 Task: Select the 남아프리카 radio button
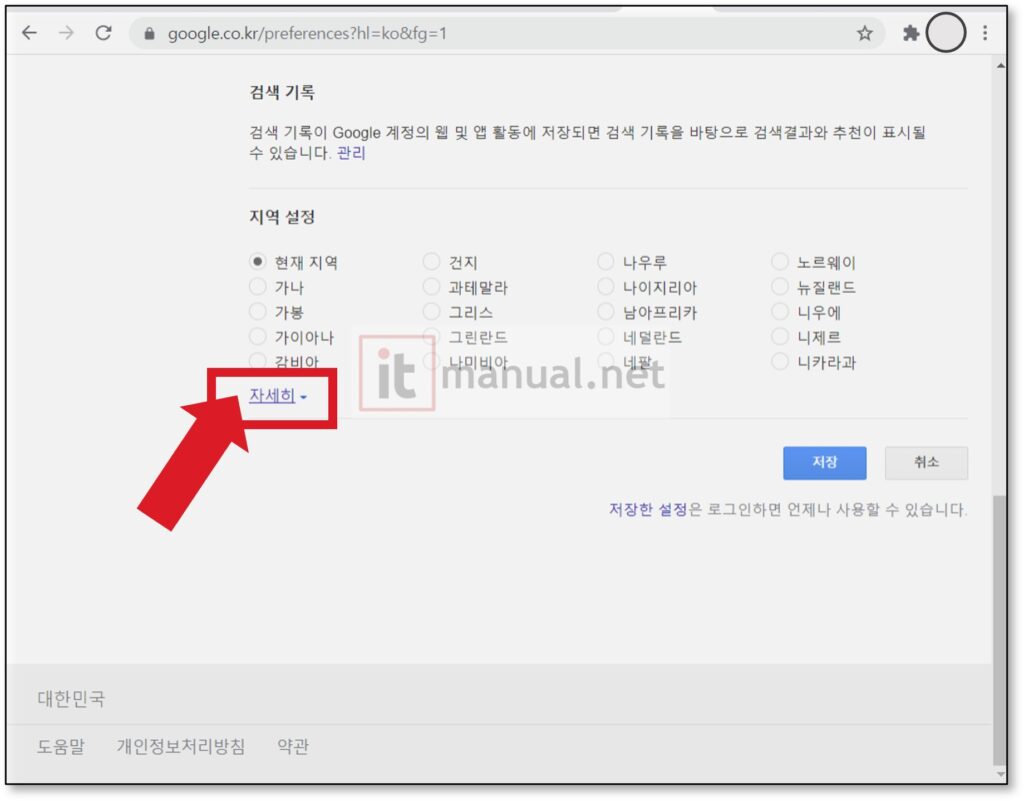(605, 311)
